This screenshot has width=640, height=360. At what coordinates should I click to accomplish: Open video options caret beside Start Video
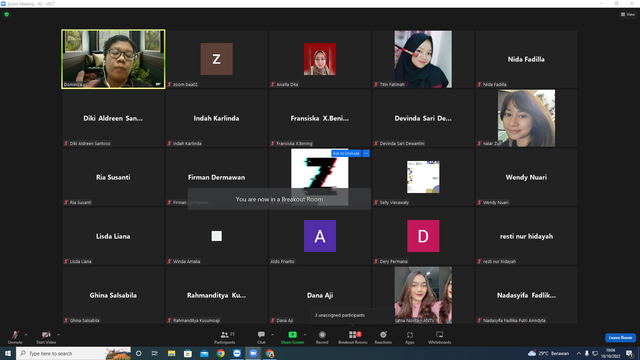(59, 335)
